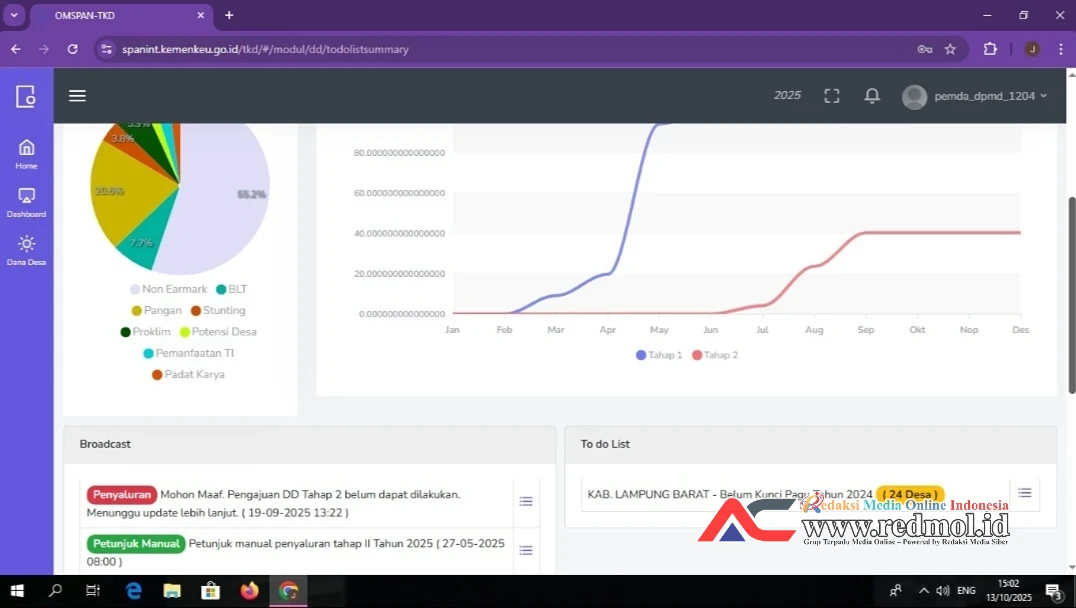Toggle fullscreen mode icon
The height and width of the screenshot is (608, 1076).
point(831,96)
